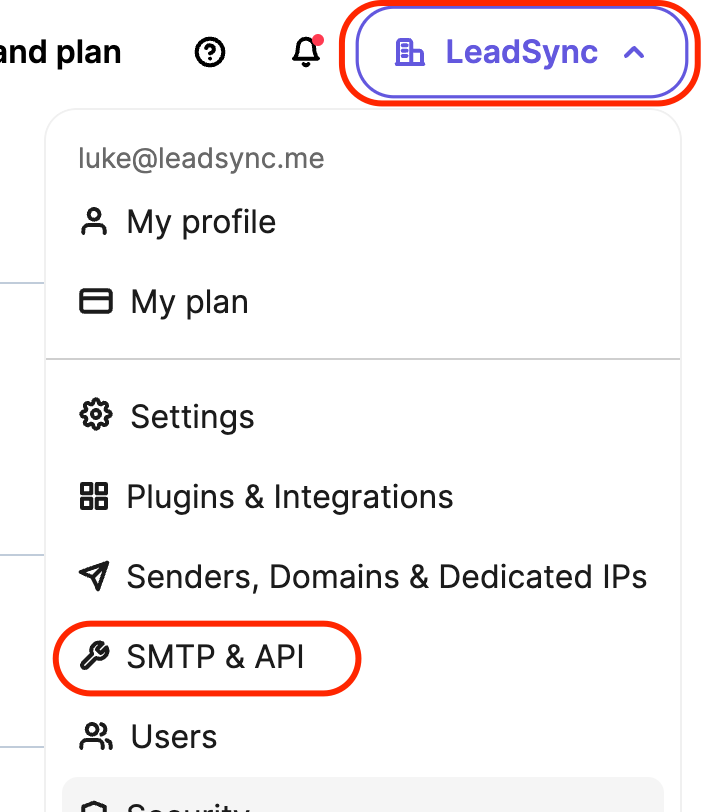724x812 pixels.
Task: Click the people icon beside Users
Action: tap(96, 737)
